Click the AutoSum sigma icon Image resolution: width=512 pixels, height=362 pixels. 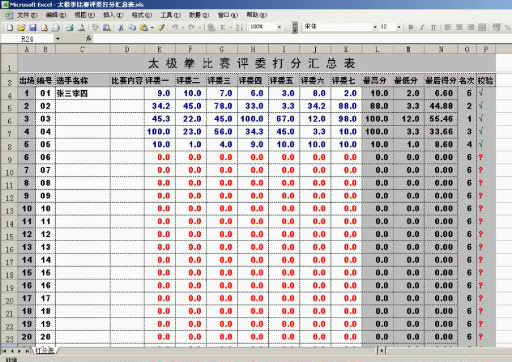[223, 28]
